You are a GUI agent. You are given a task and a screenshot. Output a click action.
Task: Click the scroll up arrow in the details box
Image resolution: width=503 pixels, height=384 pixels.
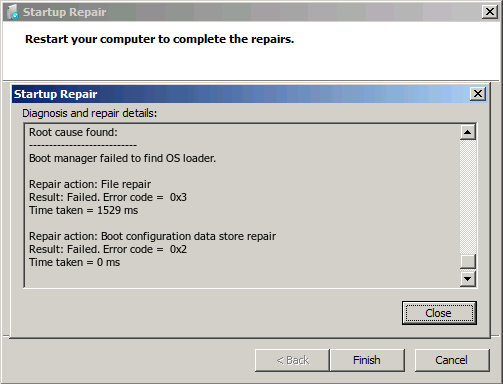[x=468, y=132]
